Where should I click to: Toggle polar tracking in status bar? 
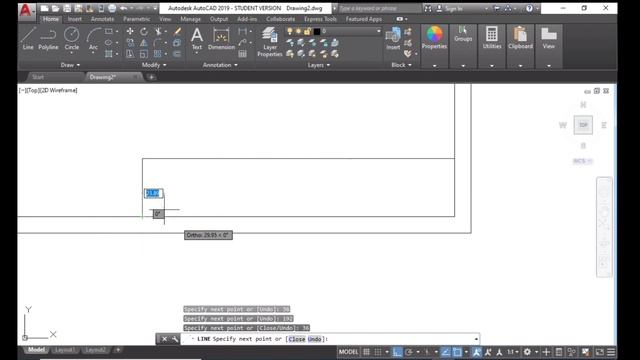click(409, 352)
